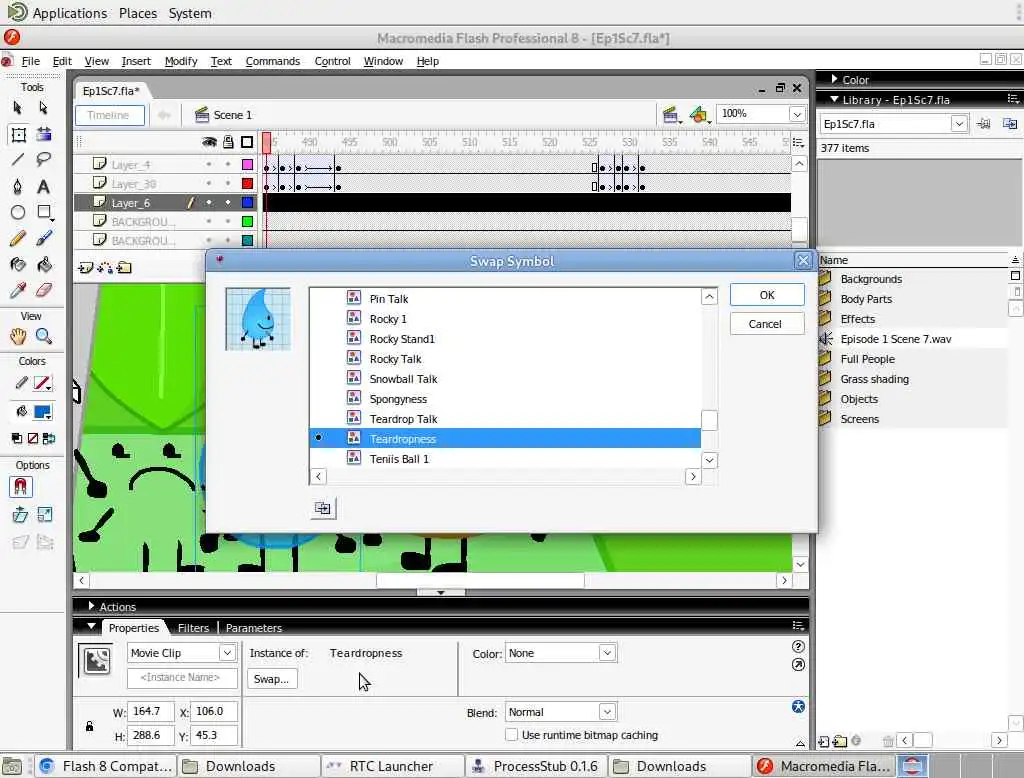Expand the Color panel
Screen dimensions: 1024x778
point(835,79)
